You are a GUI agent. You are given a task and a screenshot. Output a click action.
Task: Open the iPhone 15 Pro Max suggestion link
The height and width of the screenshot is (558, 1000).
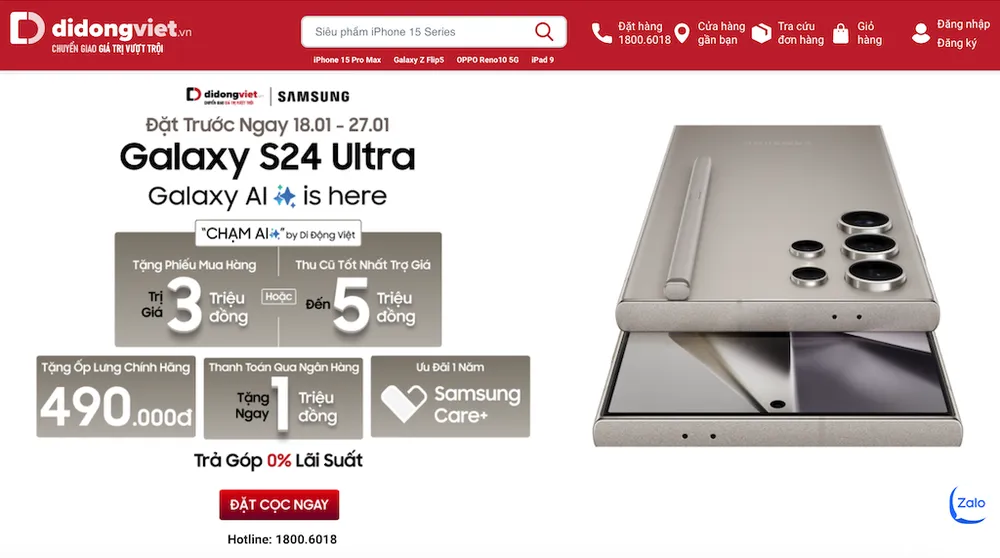coord(347,60)
